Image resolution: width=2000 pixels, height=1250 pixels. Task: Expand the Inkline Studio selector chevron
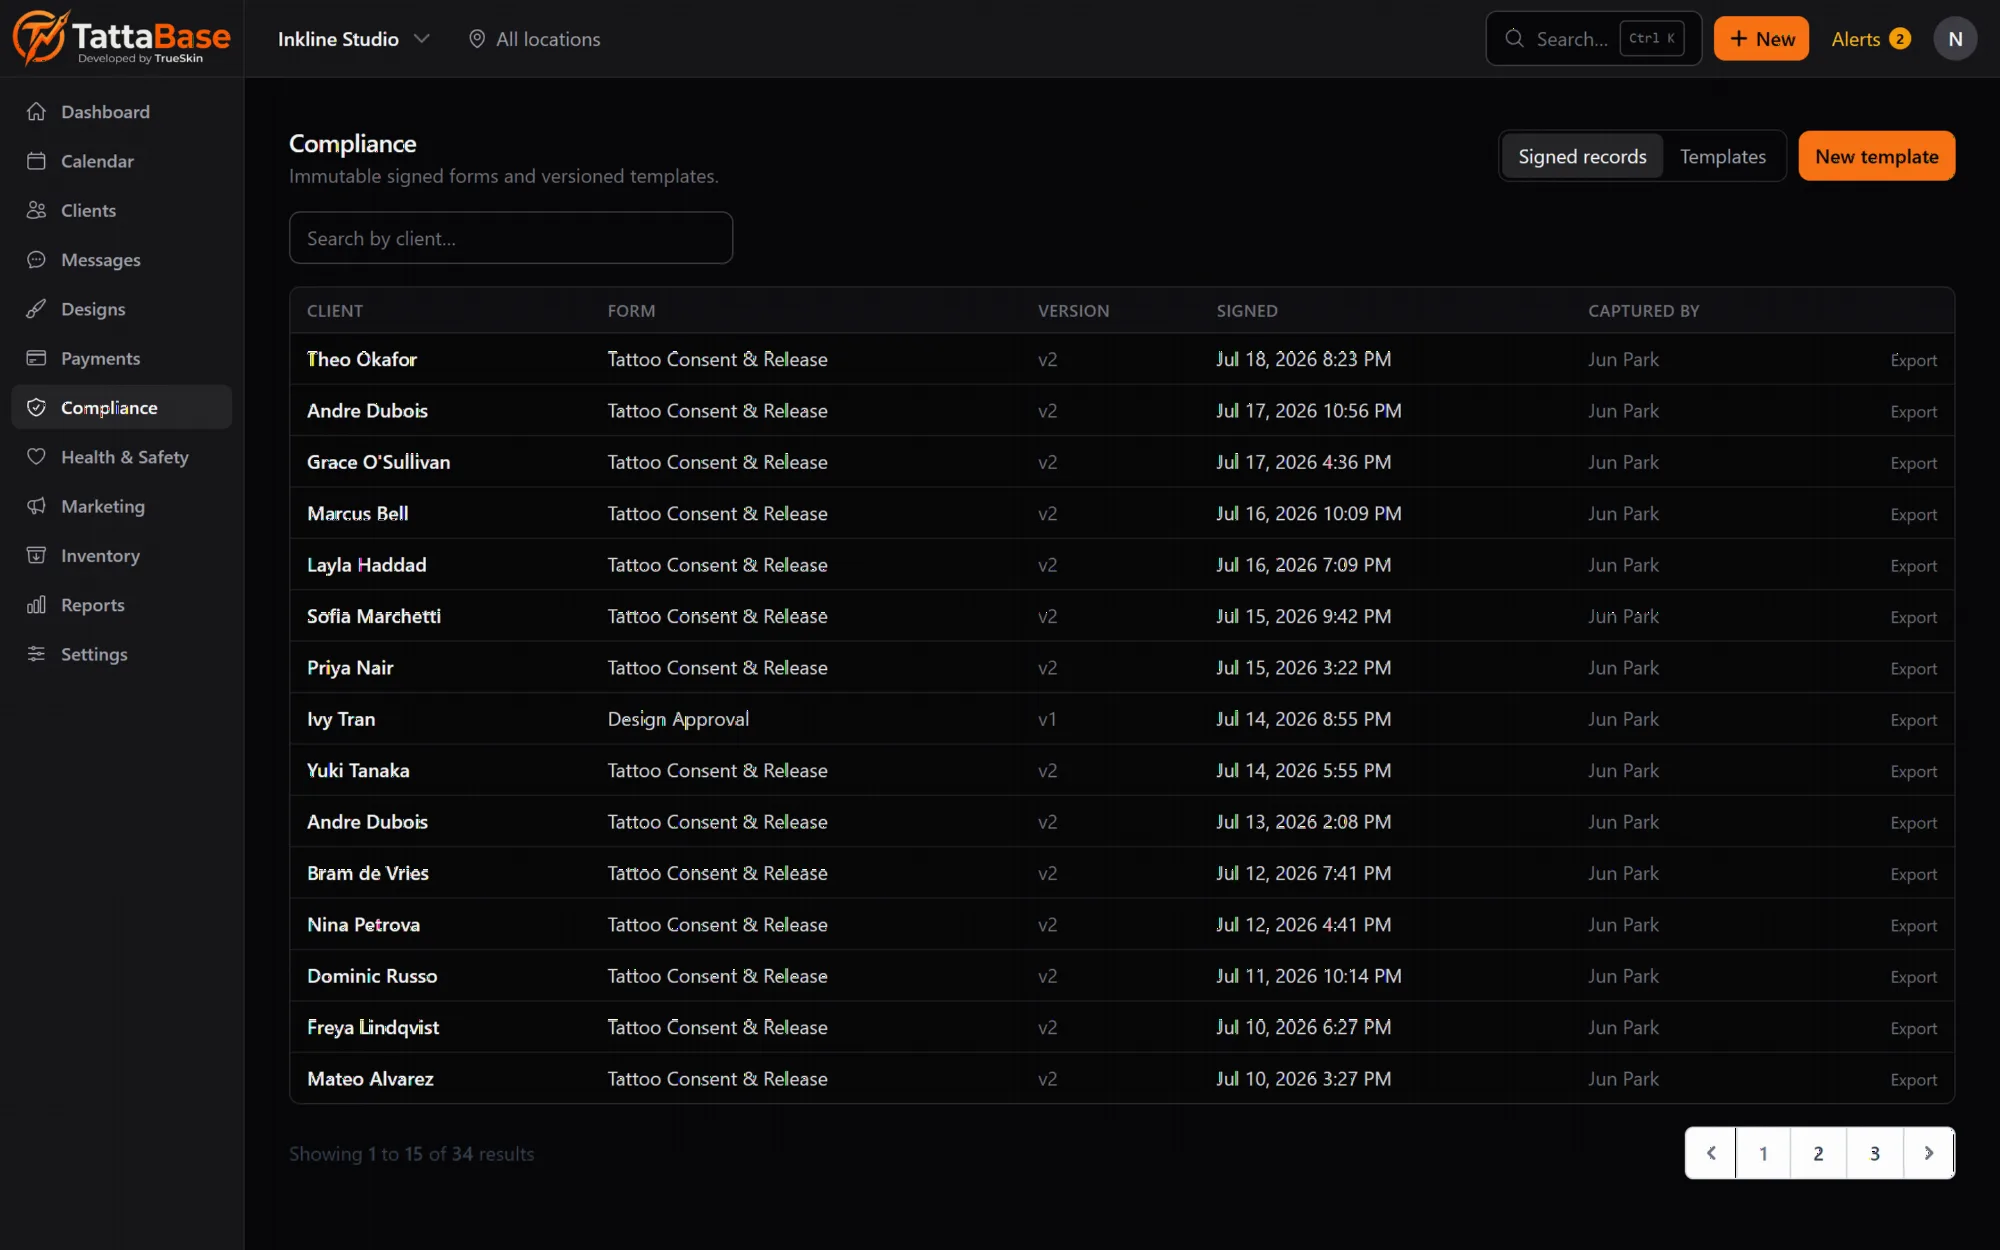pyautogui.click(x=422, y=39)
